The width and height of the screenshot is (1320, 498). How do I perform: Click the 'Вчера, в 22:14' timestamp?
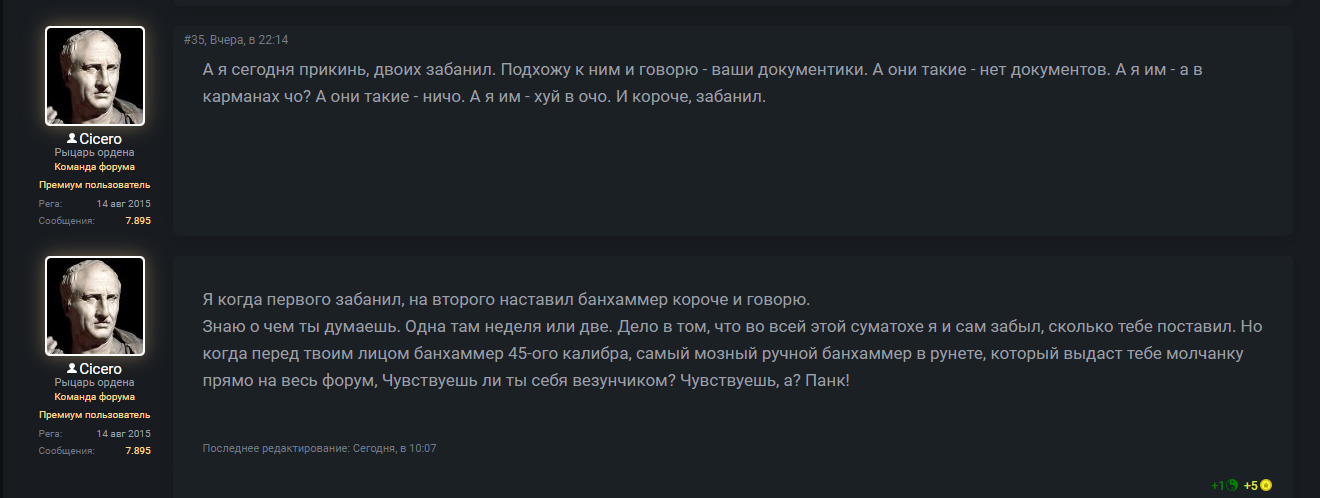(x=249, y=39)
